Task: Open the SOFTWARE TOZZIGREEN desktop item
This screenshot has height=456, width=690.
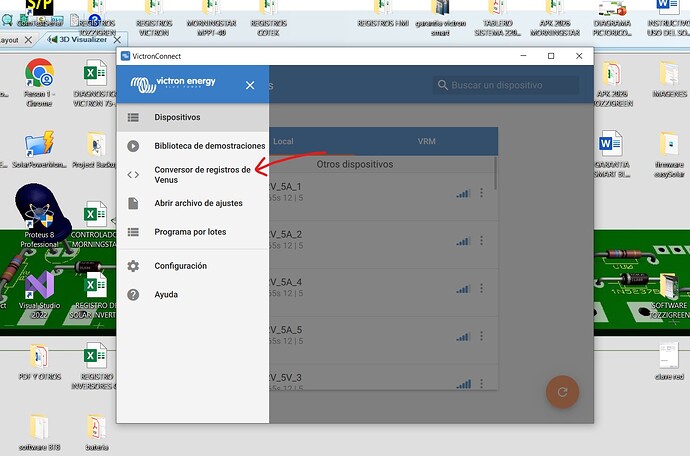Action: tap(669, 296)
